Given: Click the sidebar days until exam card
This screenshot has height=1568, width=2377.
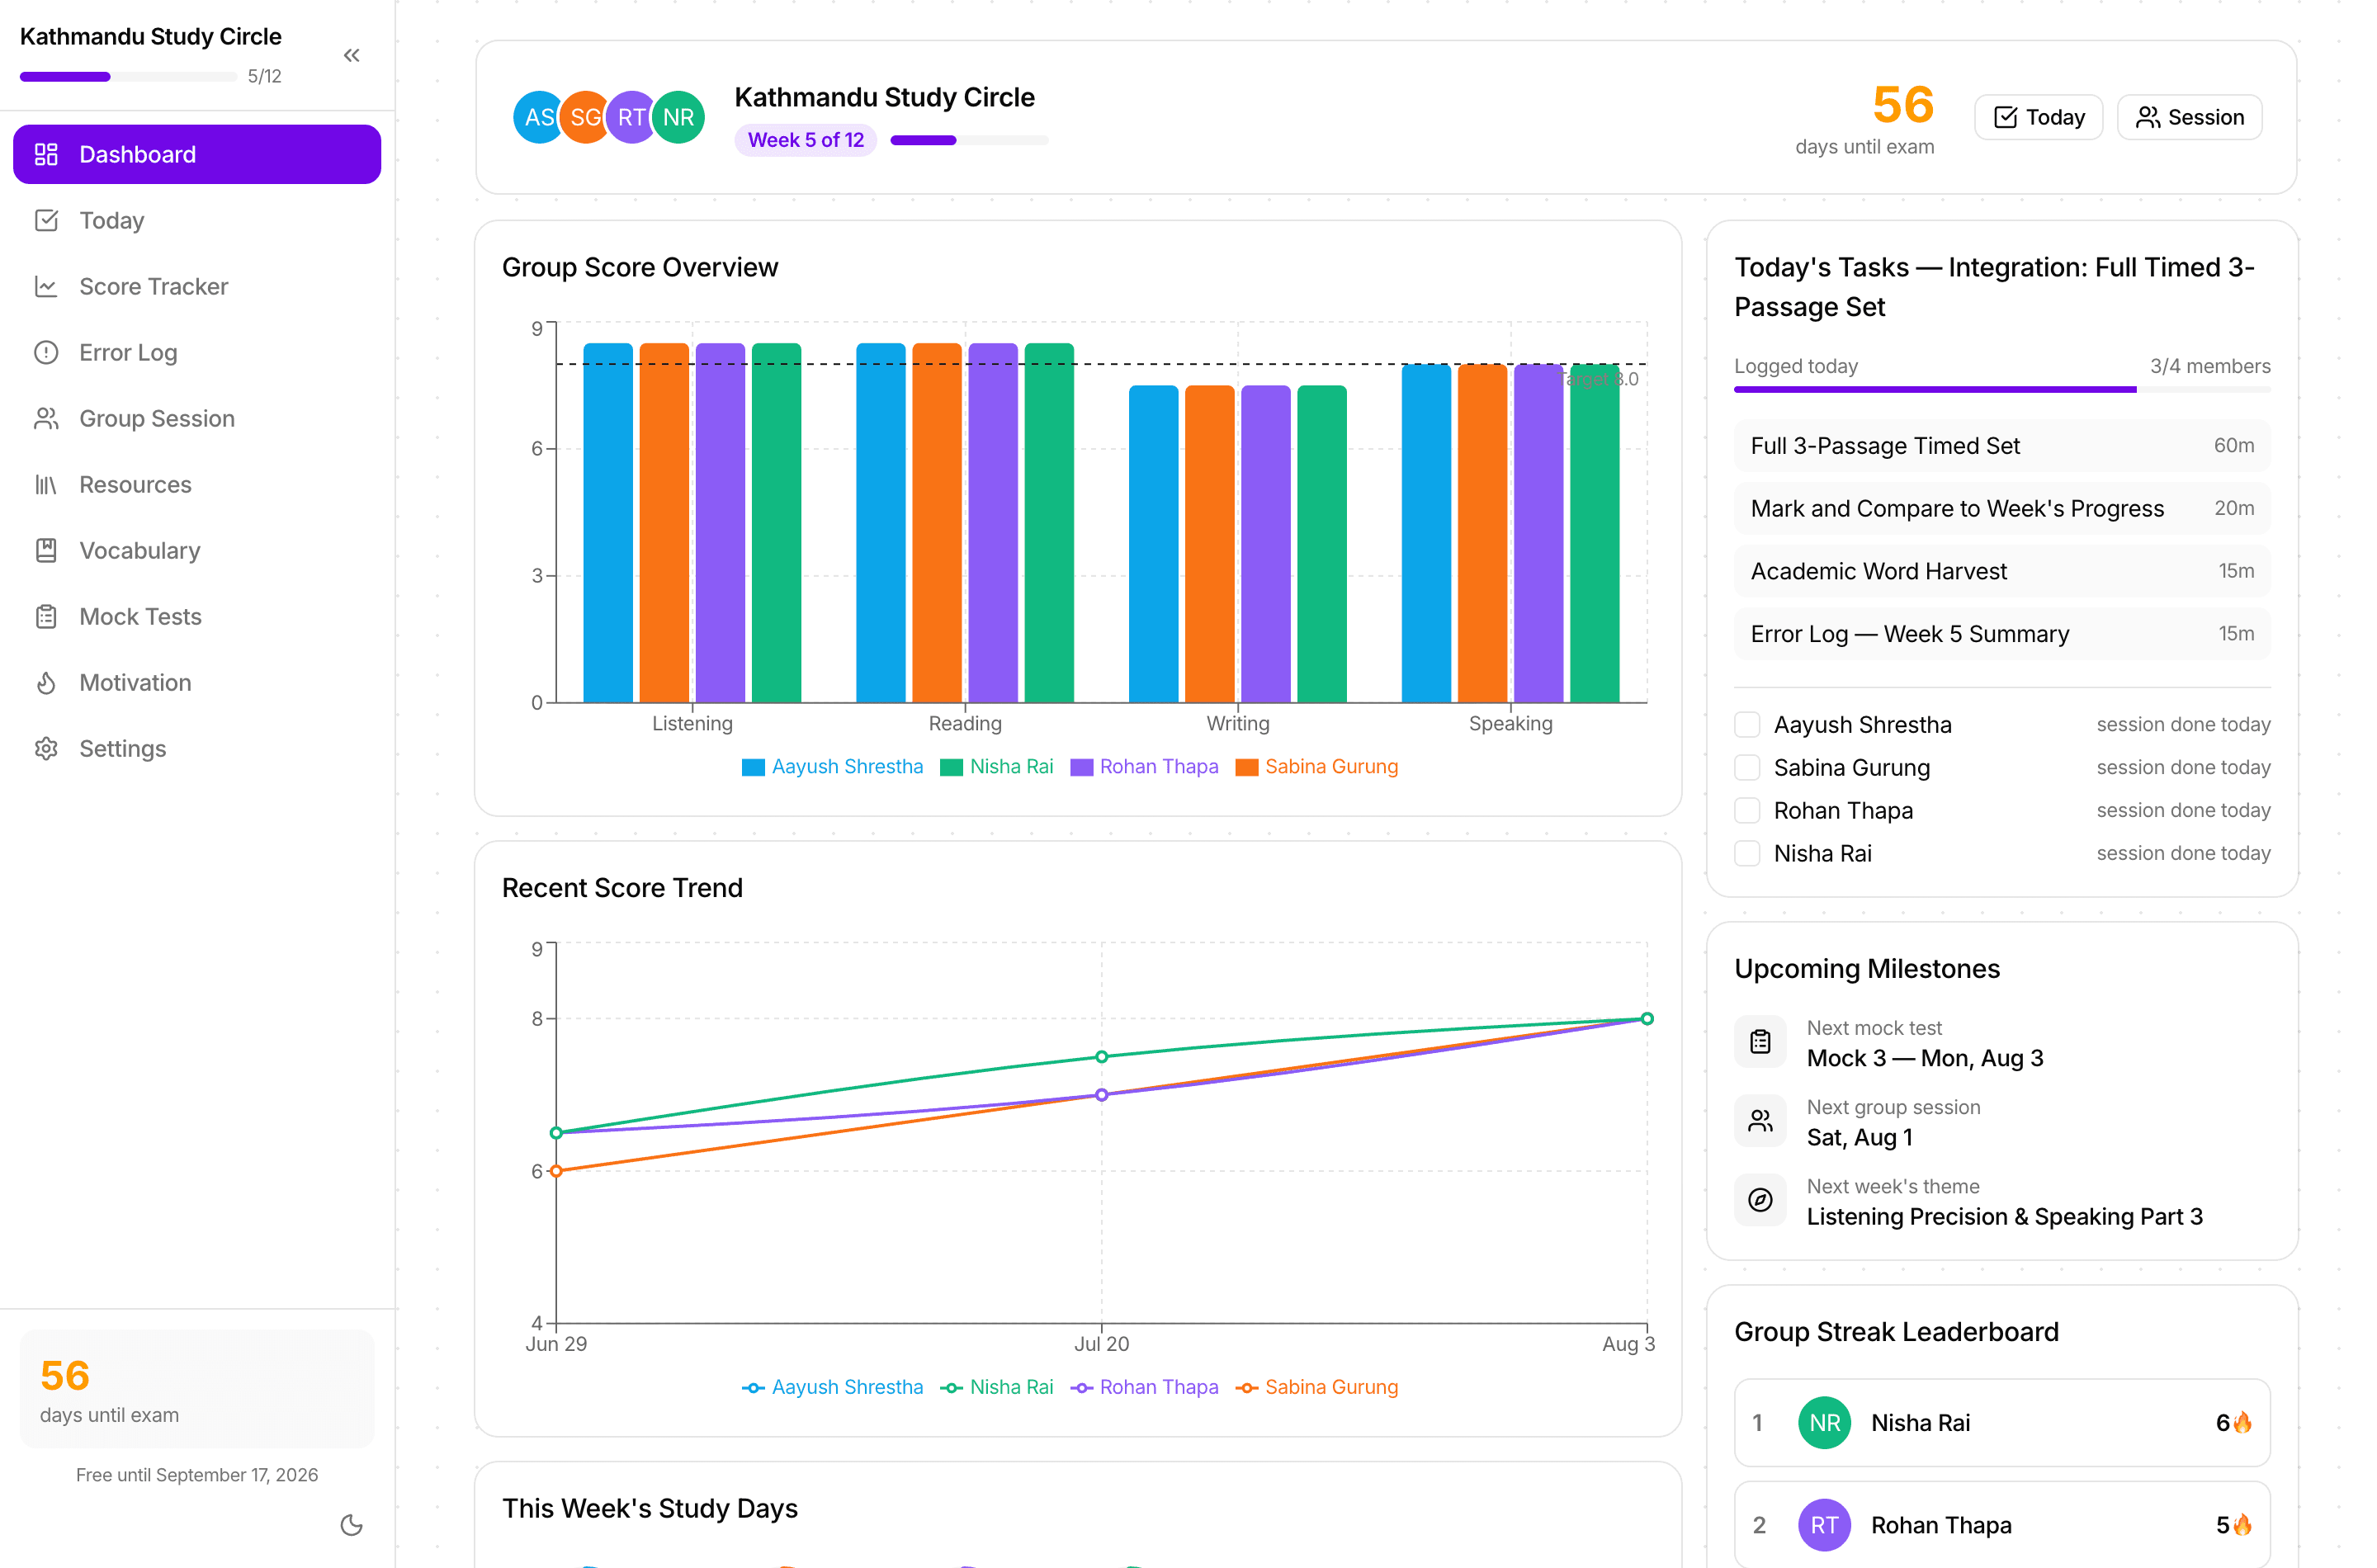Looking at the screenshot, I should click(x=197, y=1388).
